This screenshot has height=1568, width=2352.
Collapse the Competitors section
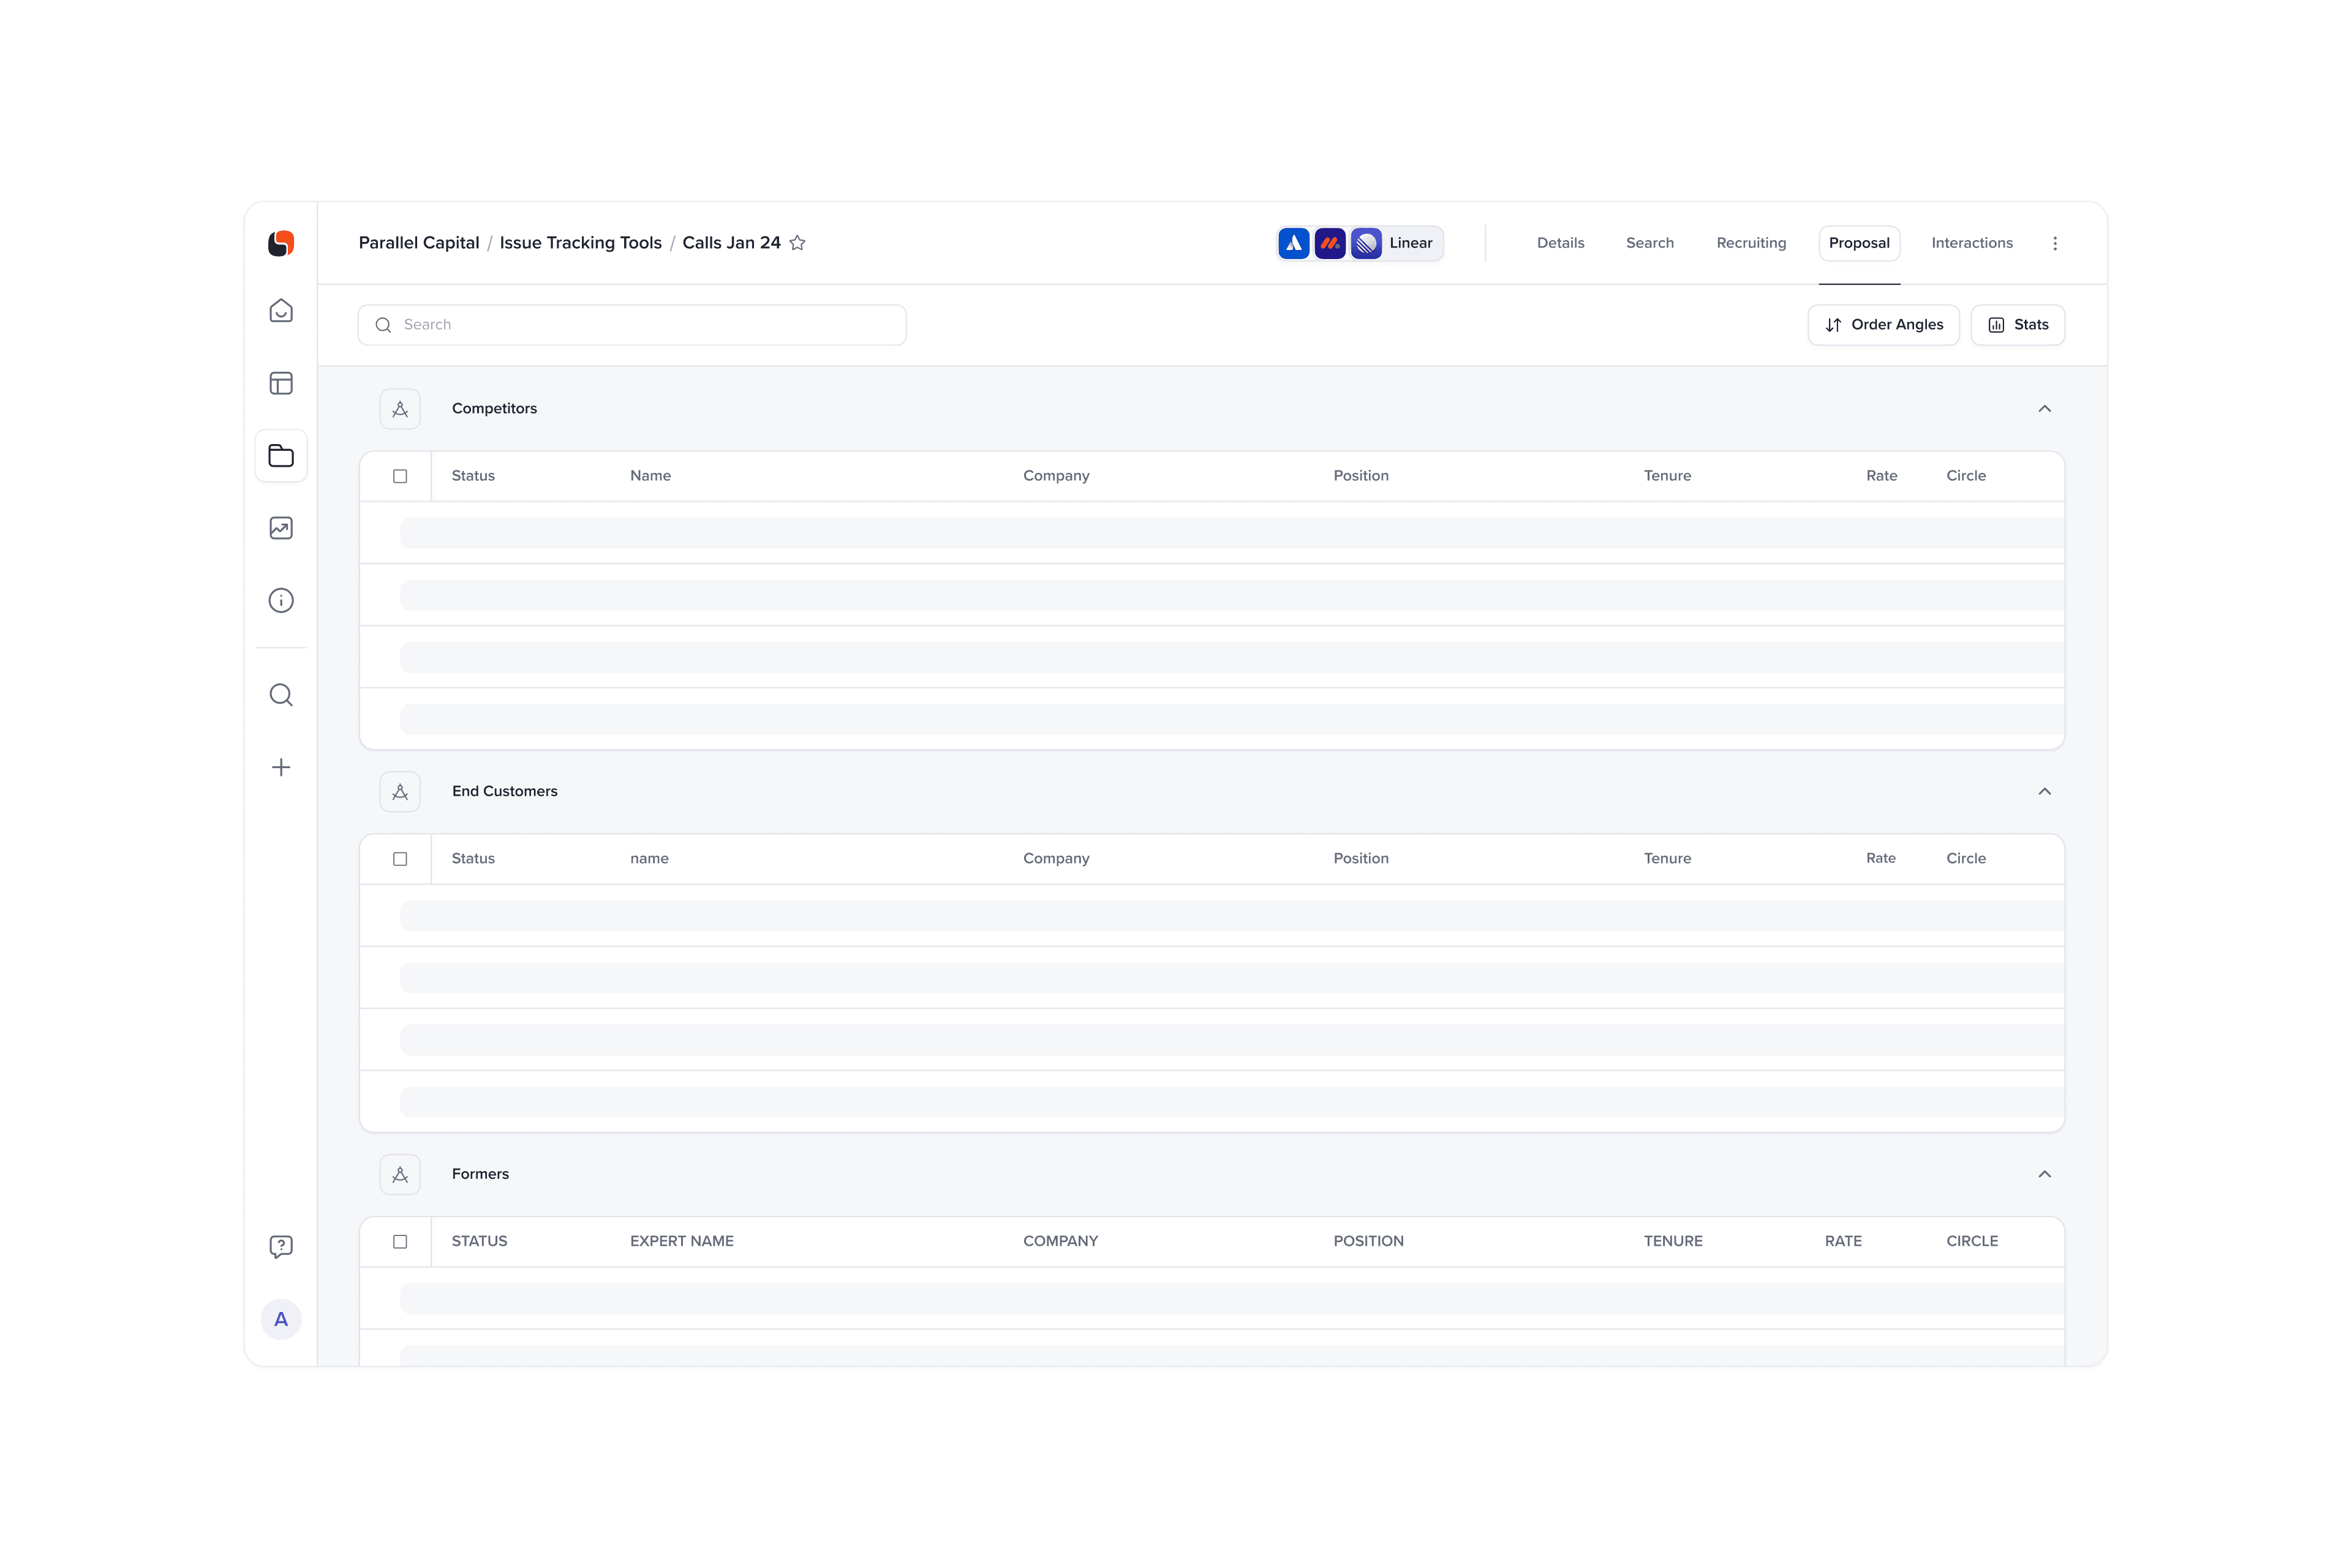(x=2044, y=409)
